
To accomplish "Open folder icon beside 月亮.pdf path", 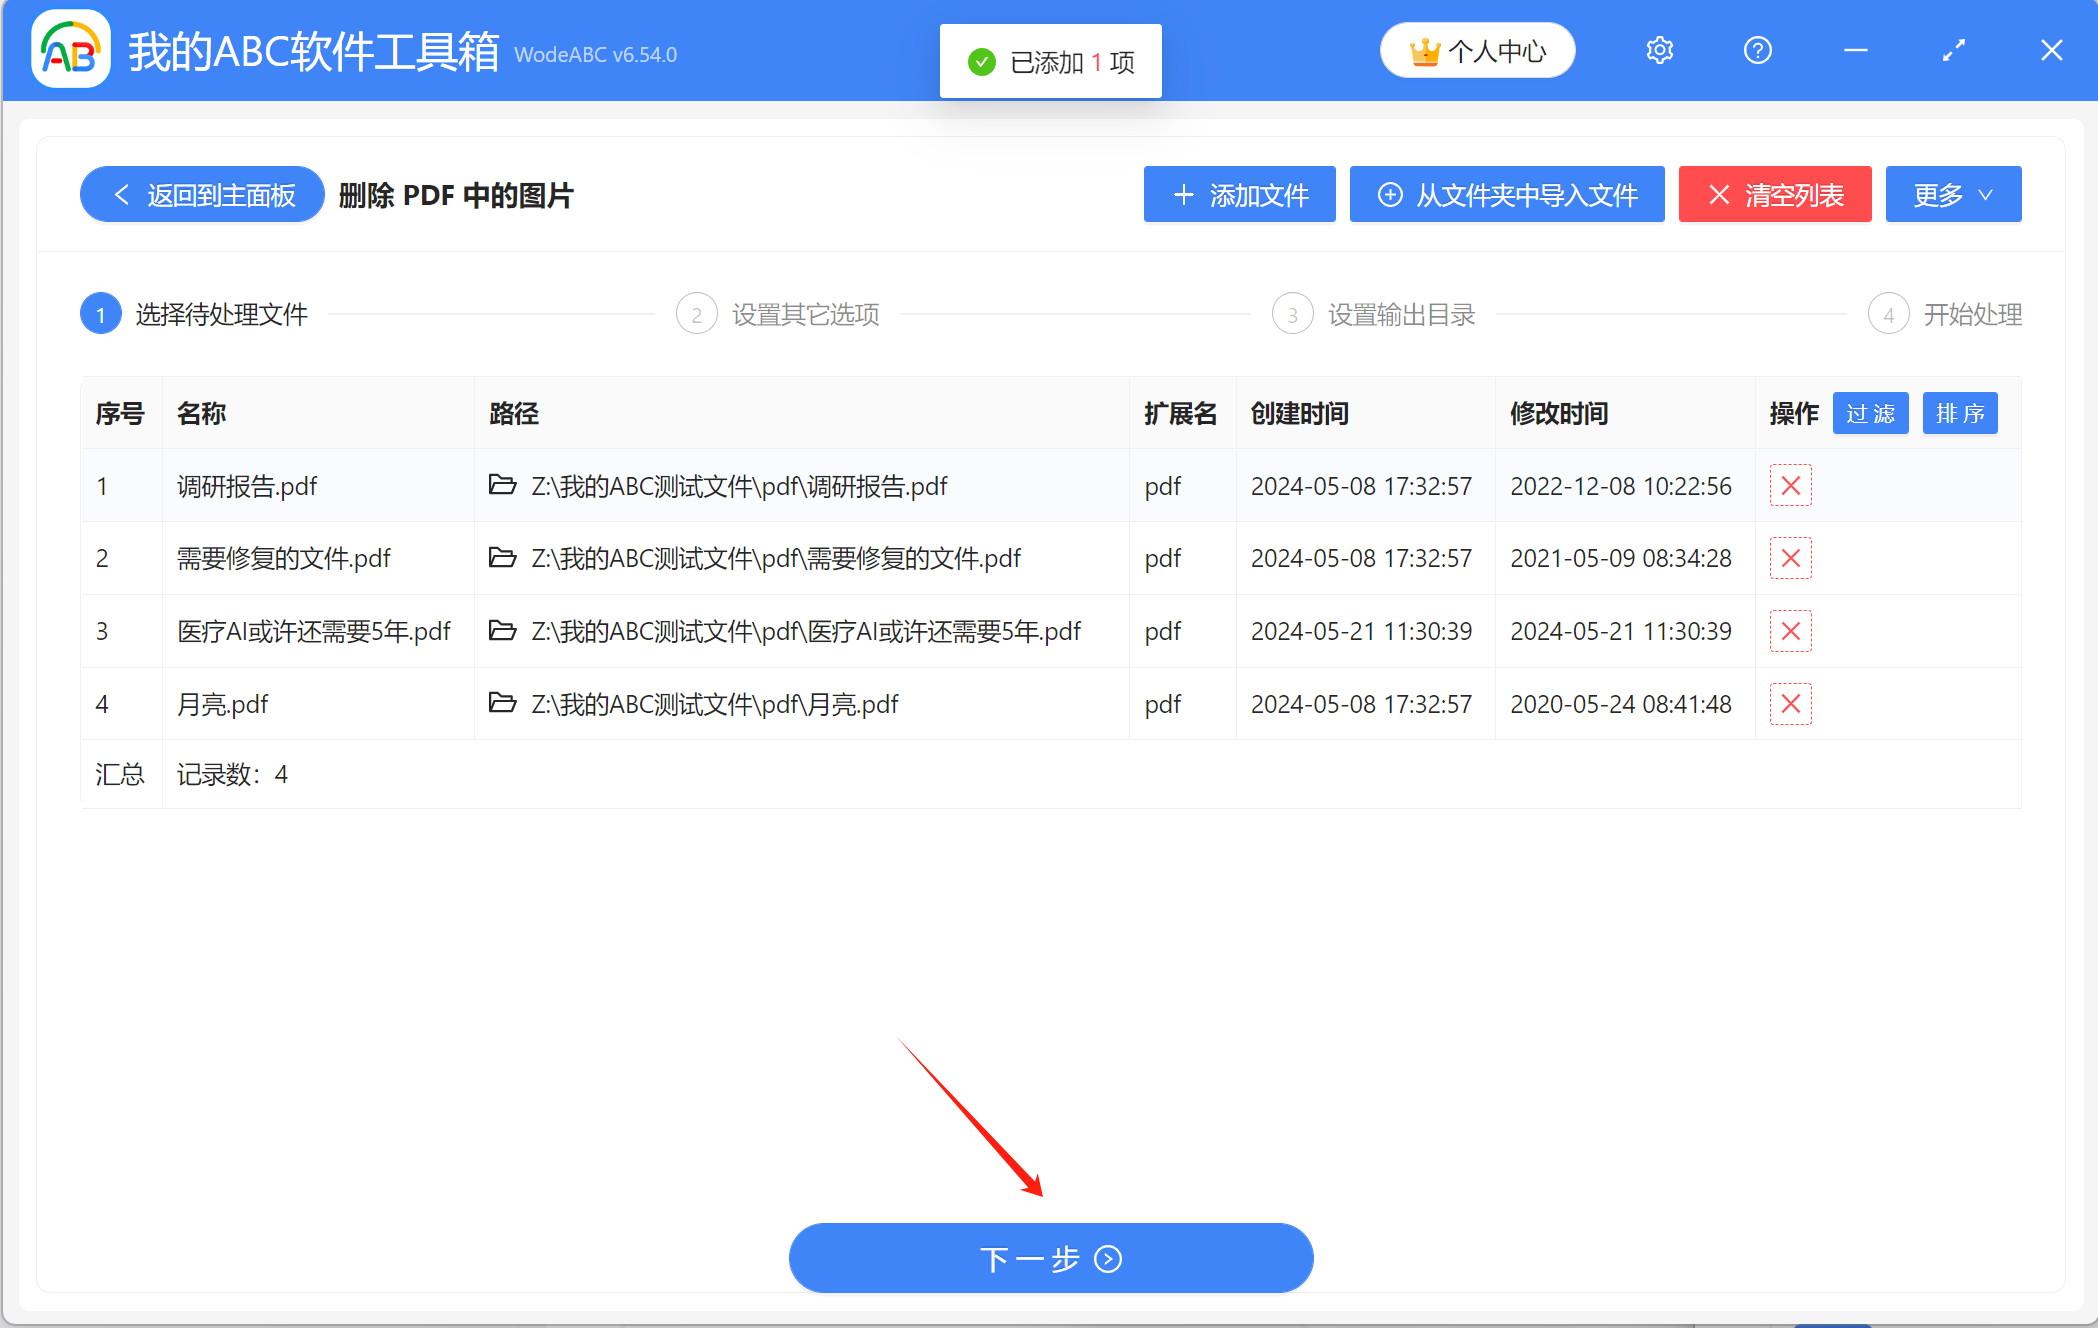I will (x=502, y=704).
